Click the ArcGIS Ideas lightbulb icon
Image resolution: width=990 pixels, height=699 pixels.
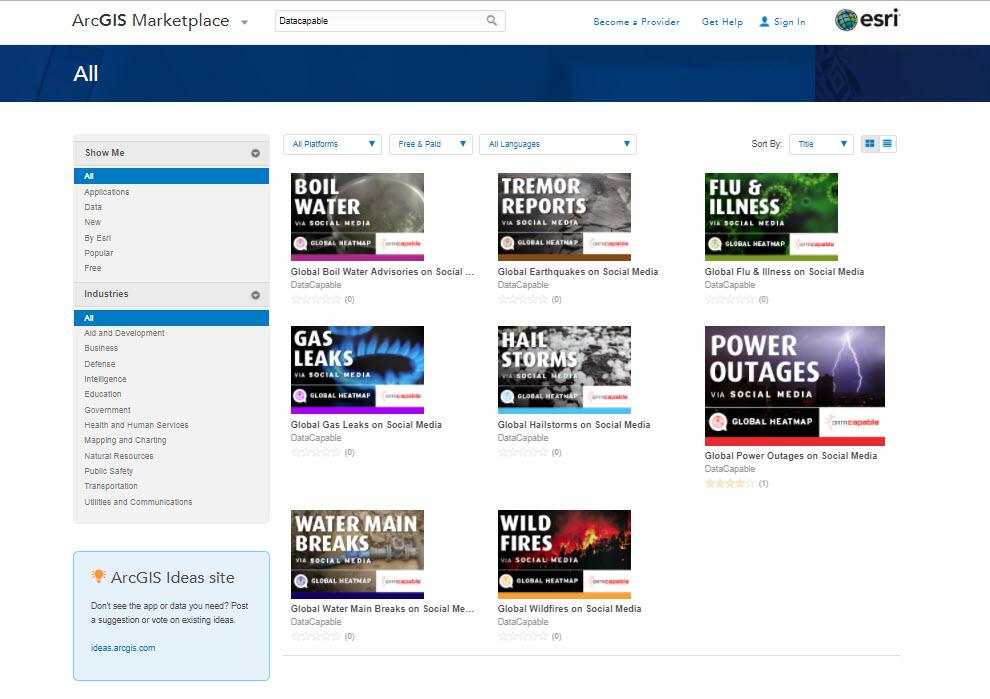pyautogui.click(x=98, y=576)
